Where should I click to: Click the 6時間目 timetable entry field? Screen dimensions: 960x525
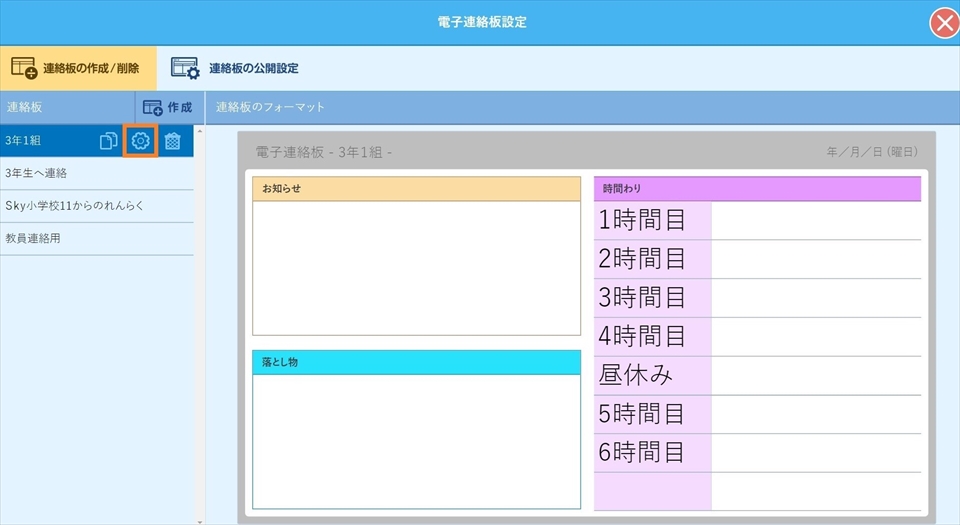[816, 453]
